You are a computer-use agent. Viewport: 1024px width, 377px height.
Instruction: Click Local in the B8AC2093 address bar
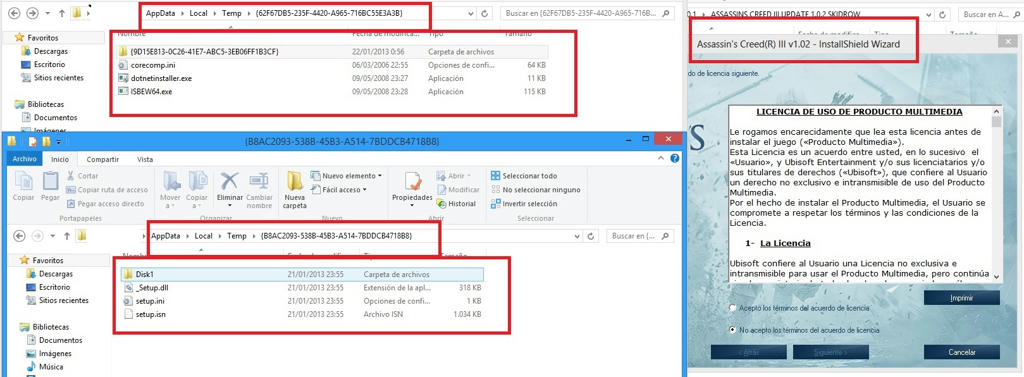click(x=204, y=236)
